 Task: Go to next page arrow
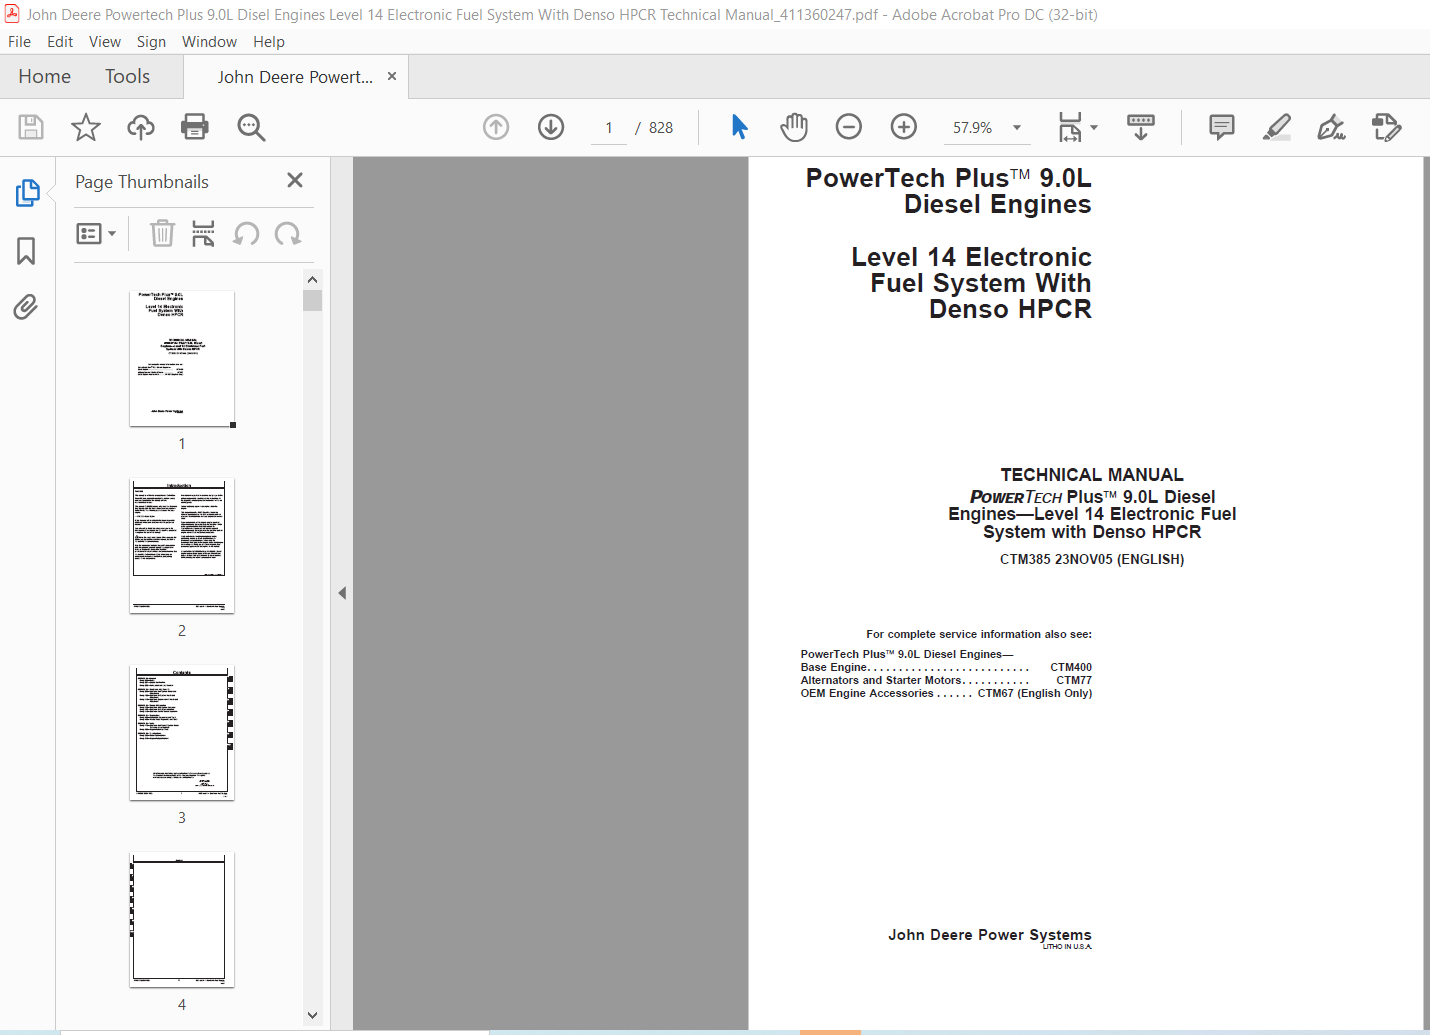(x=551, y=127)
